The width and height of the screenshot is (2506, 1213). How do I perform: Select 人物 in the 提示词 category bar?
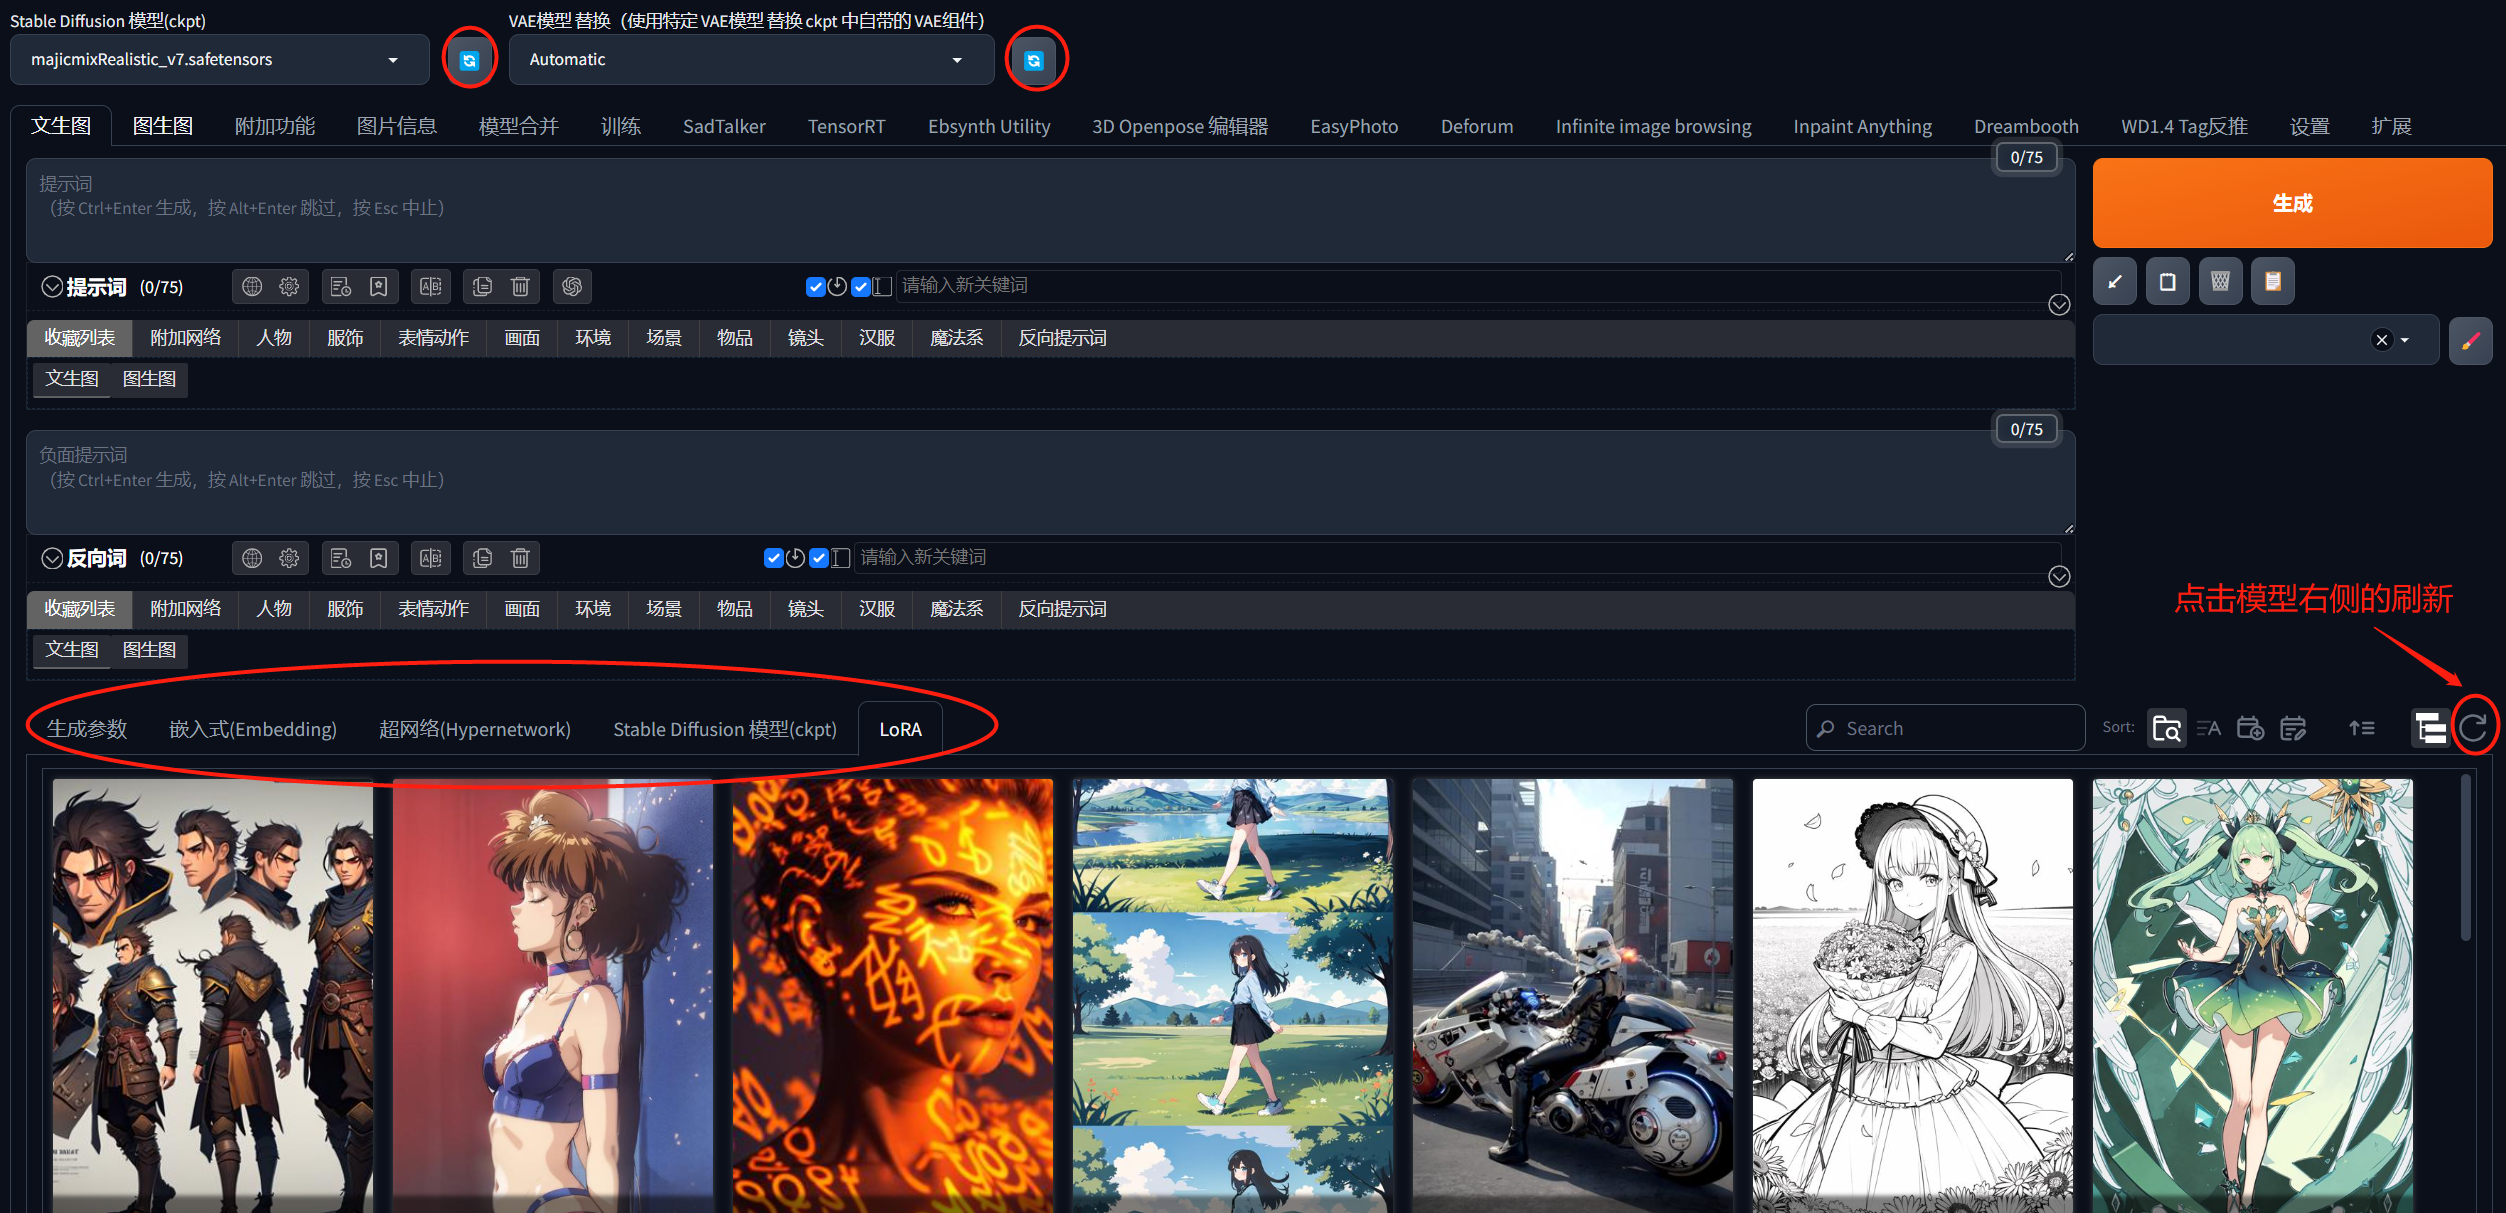(274, 338)
